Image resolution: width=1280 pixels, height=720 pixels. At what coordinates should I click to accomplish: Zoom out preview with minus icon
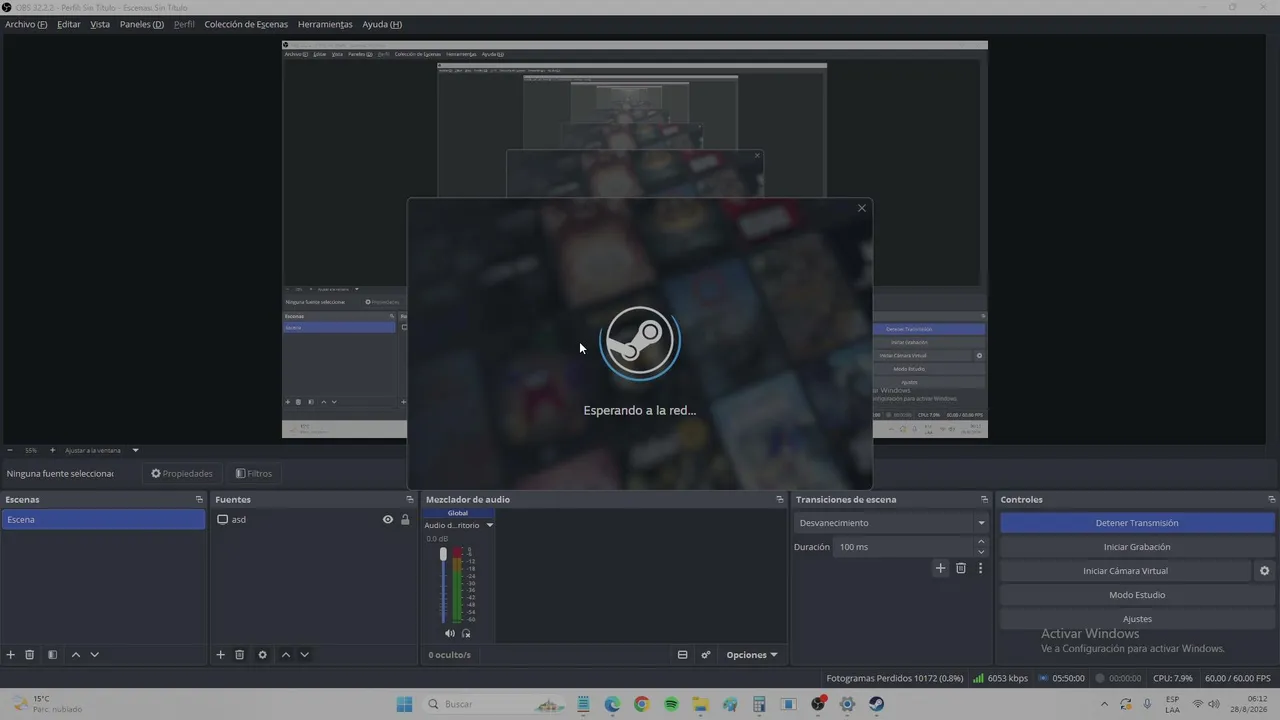point(10,450)
